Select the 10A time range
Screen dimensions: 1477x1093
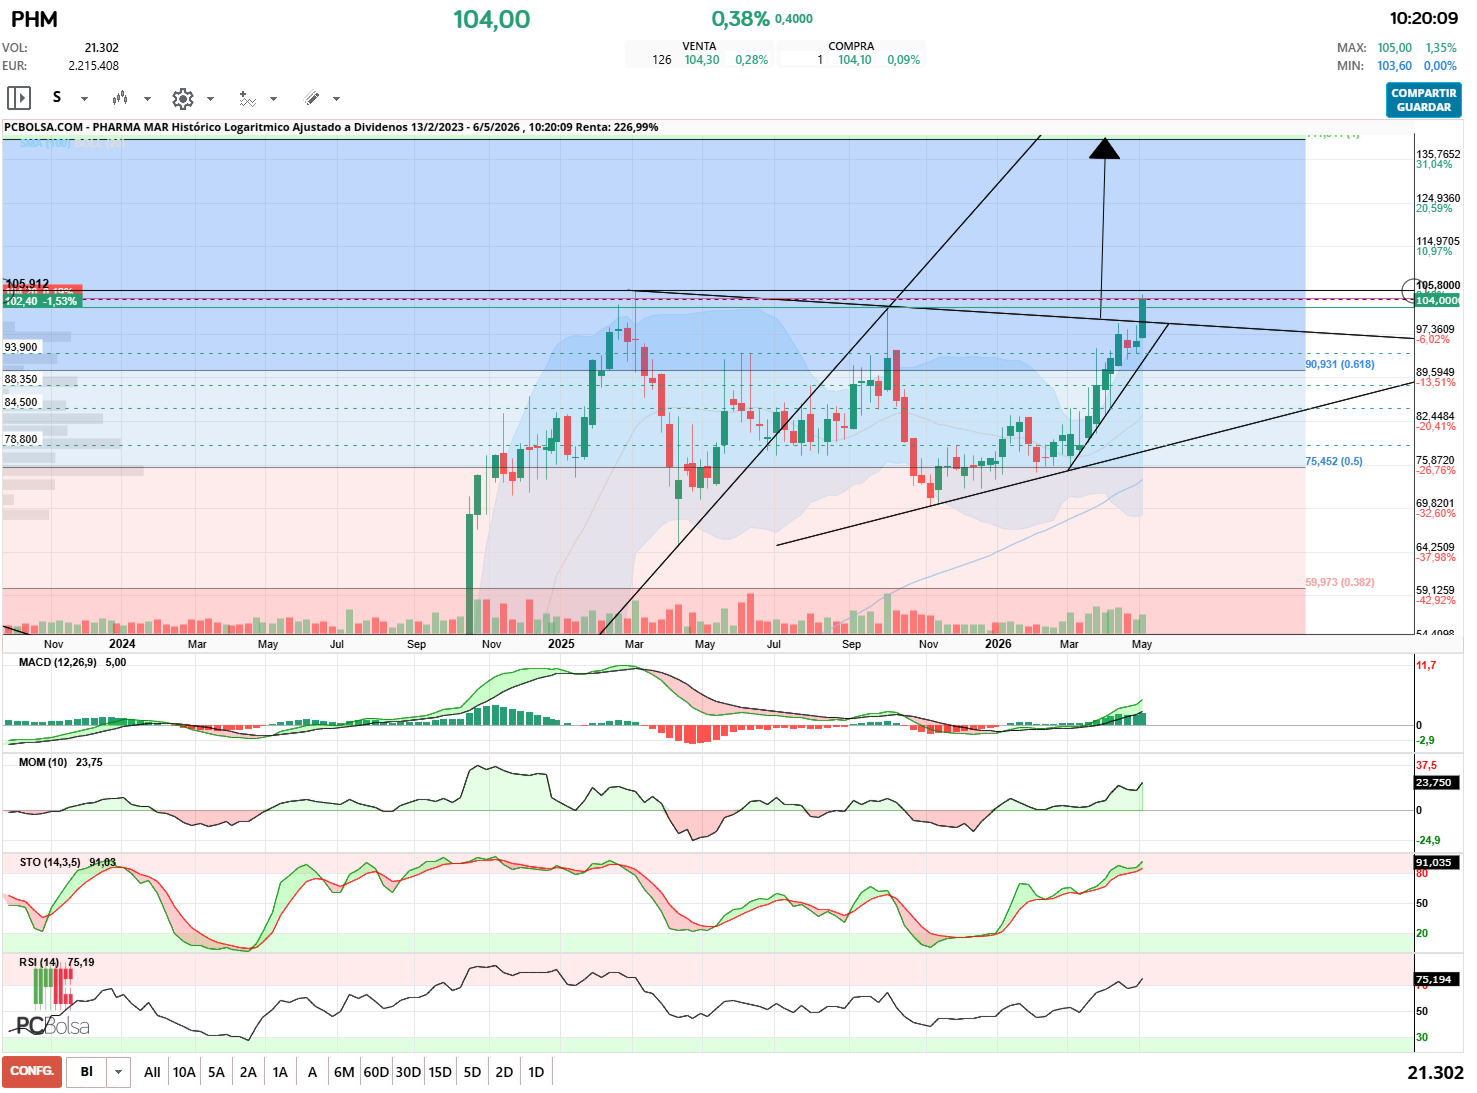coord(184,1072)
